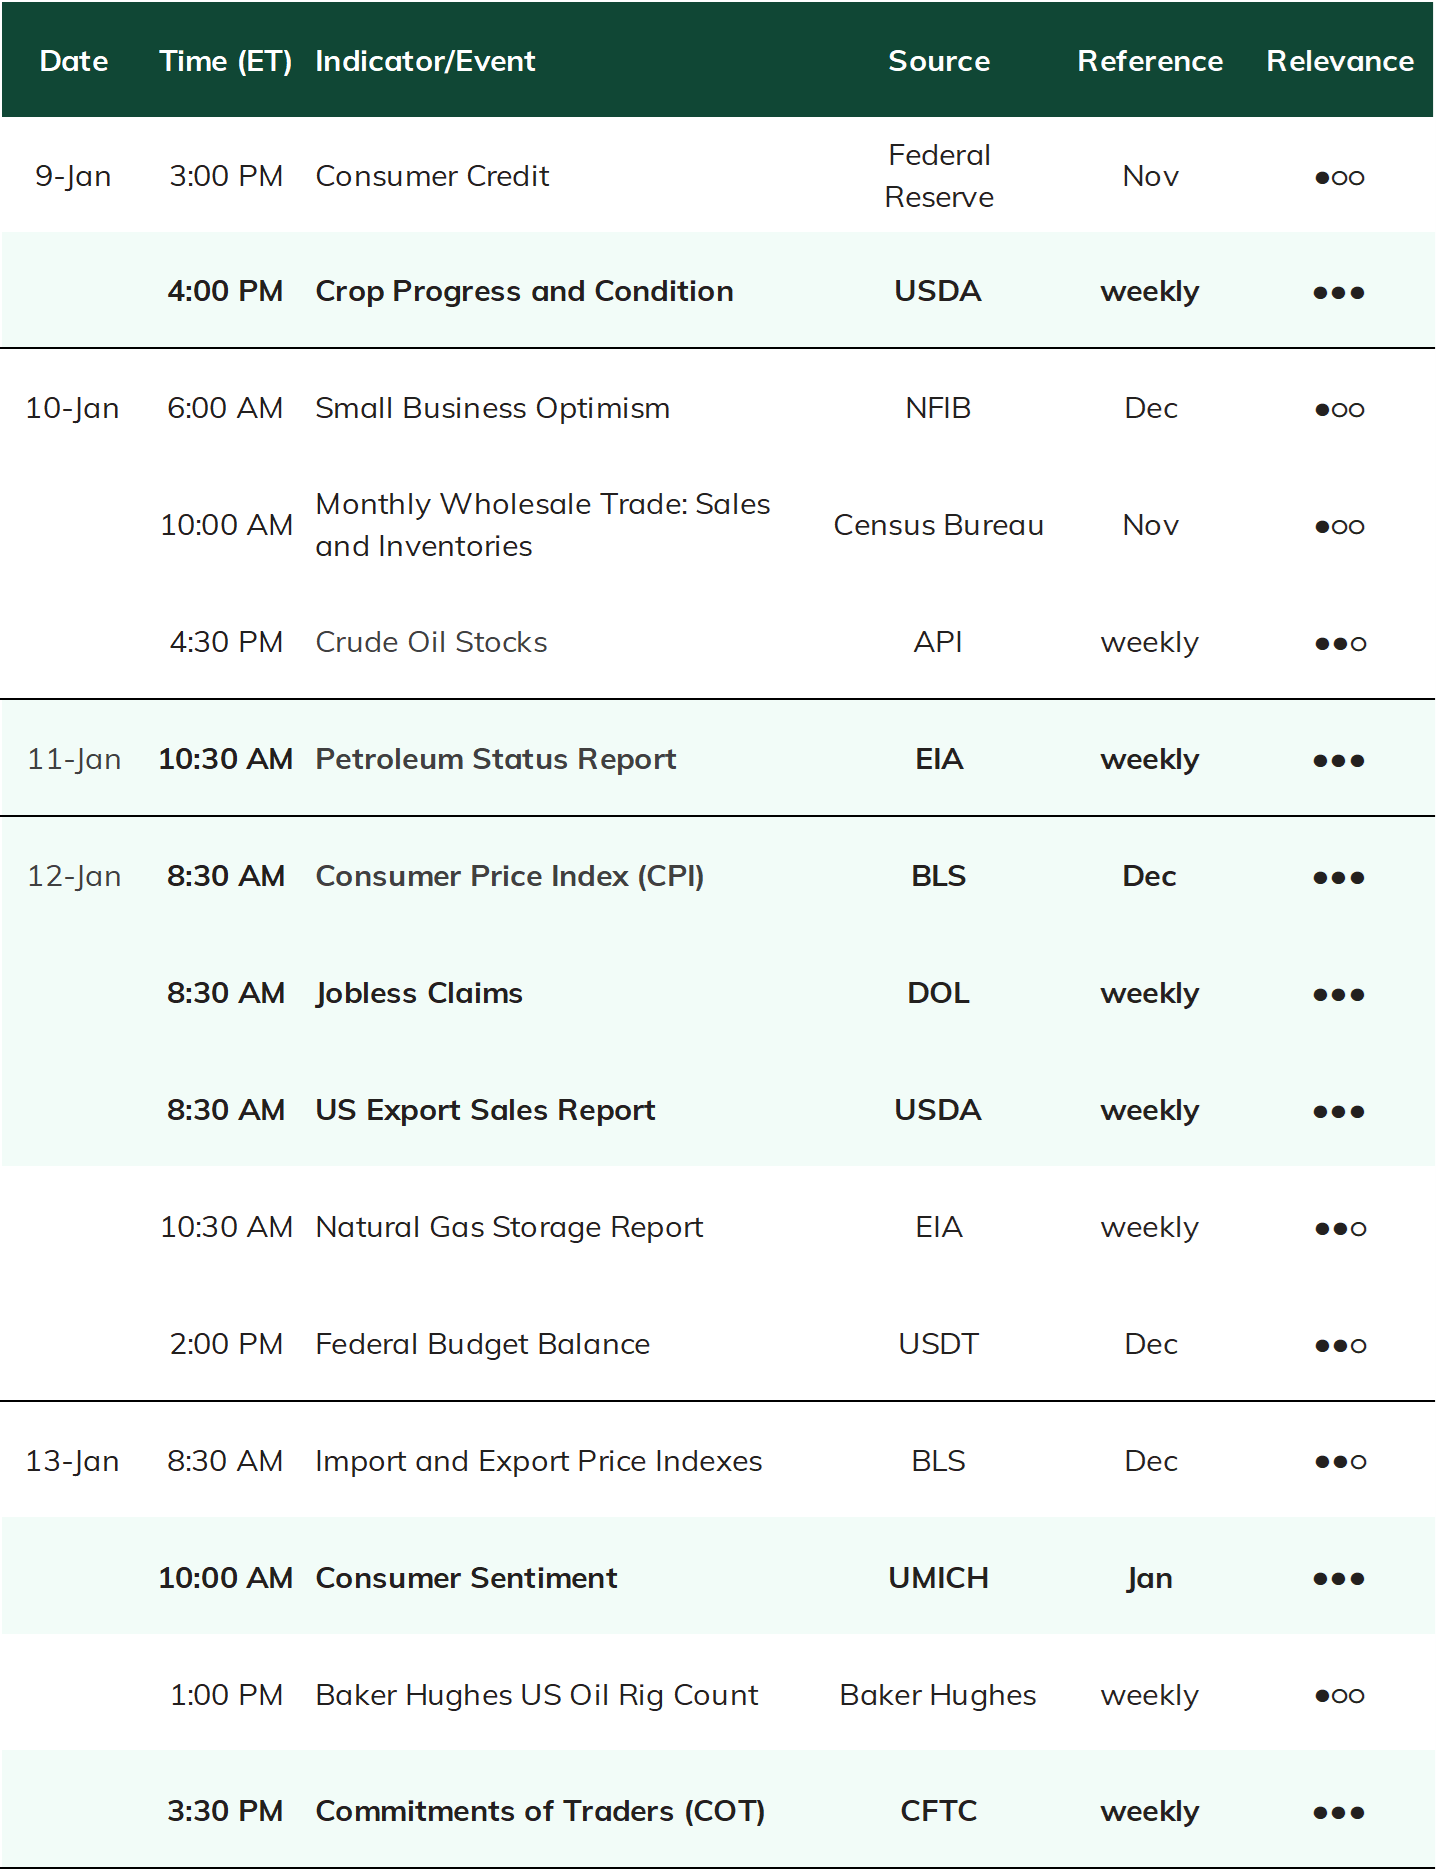The image size is (1436, 1870).
Task: Click relevance dots beside Consumer Price Index
Action: [x=1339, y=878]
